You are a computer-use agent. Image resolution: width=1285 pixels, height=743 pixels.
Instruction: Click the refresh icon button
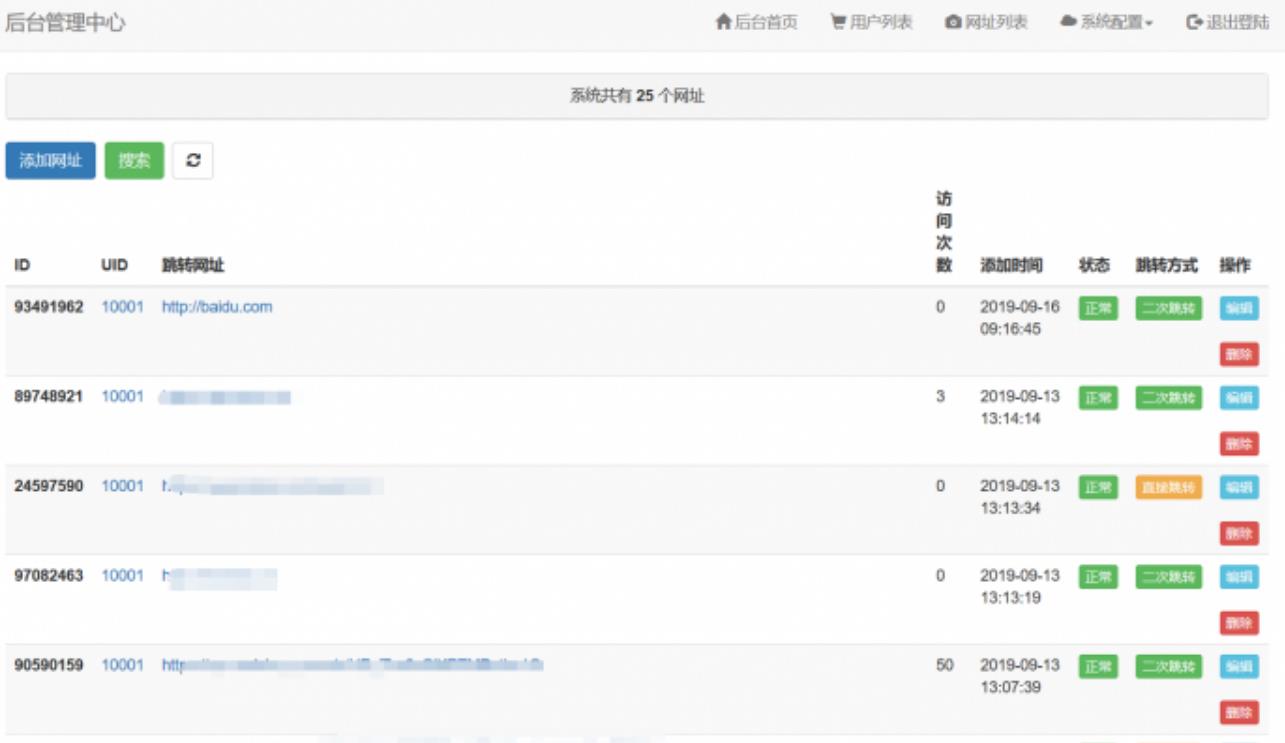click(x=193, y=160)
